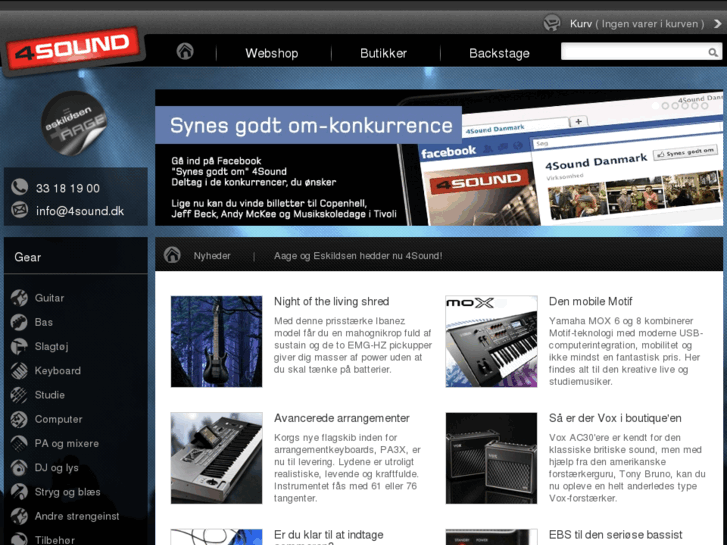Select the sixth banner slide dot
Screen dimensions: 727x545
coord(705,106)
